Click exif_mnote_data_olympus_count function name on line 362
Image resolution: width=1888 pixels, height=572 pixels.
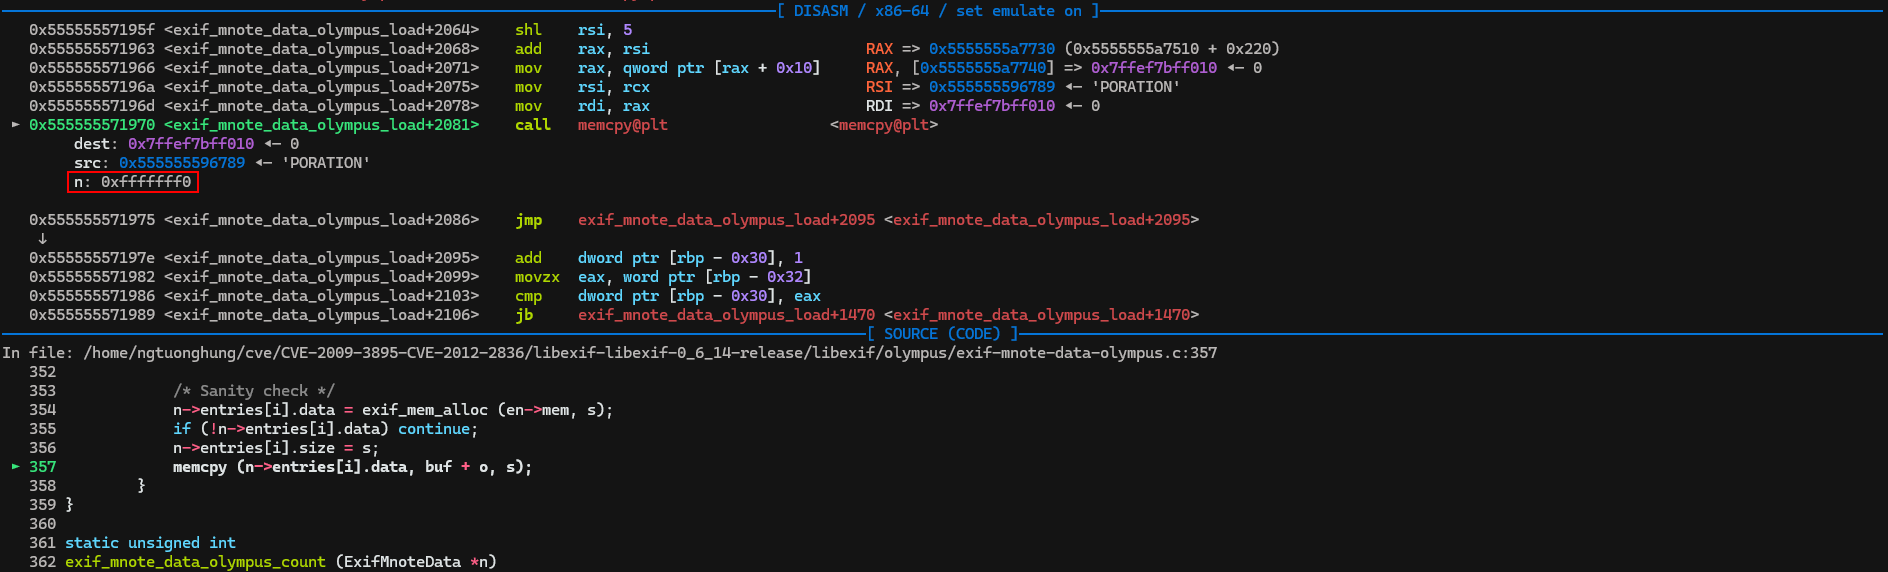[195, 562]
